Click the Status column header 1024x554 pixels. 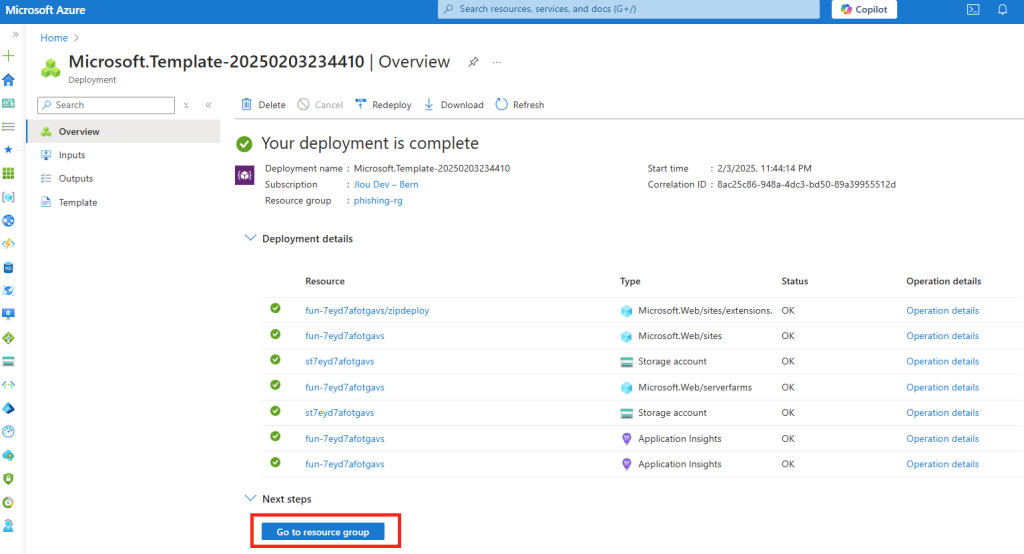[x=795, y=282]
